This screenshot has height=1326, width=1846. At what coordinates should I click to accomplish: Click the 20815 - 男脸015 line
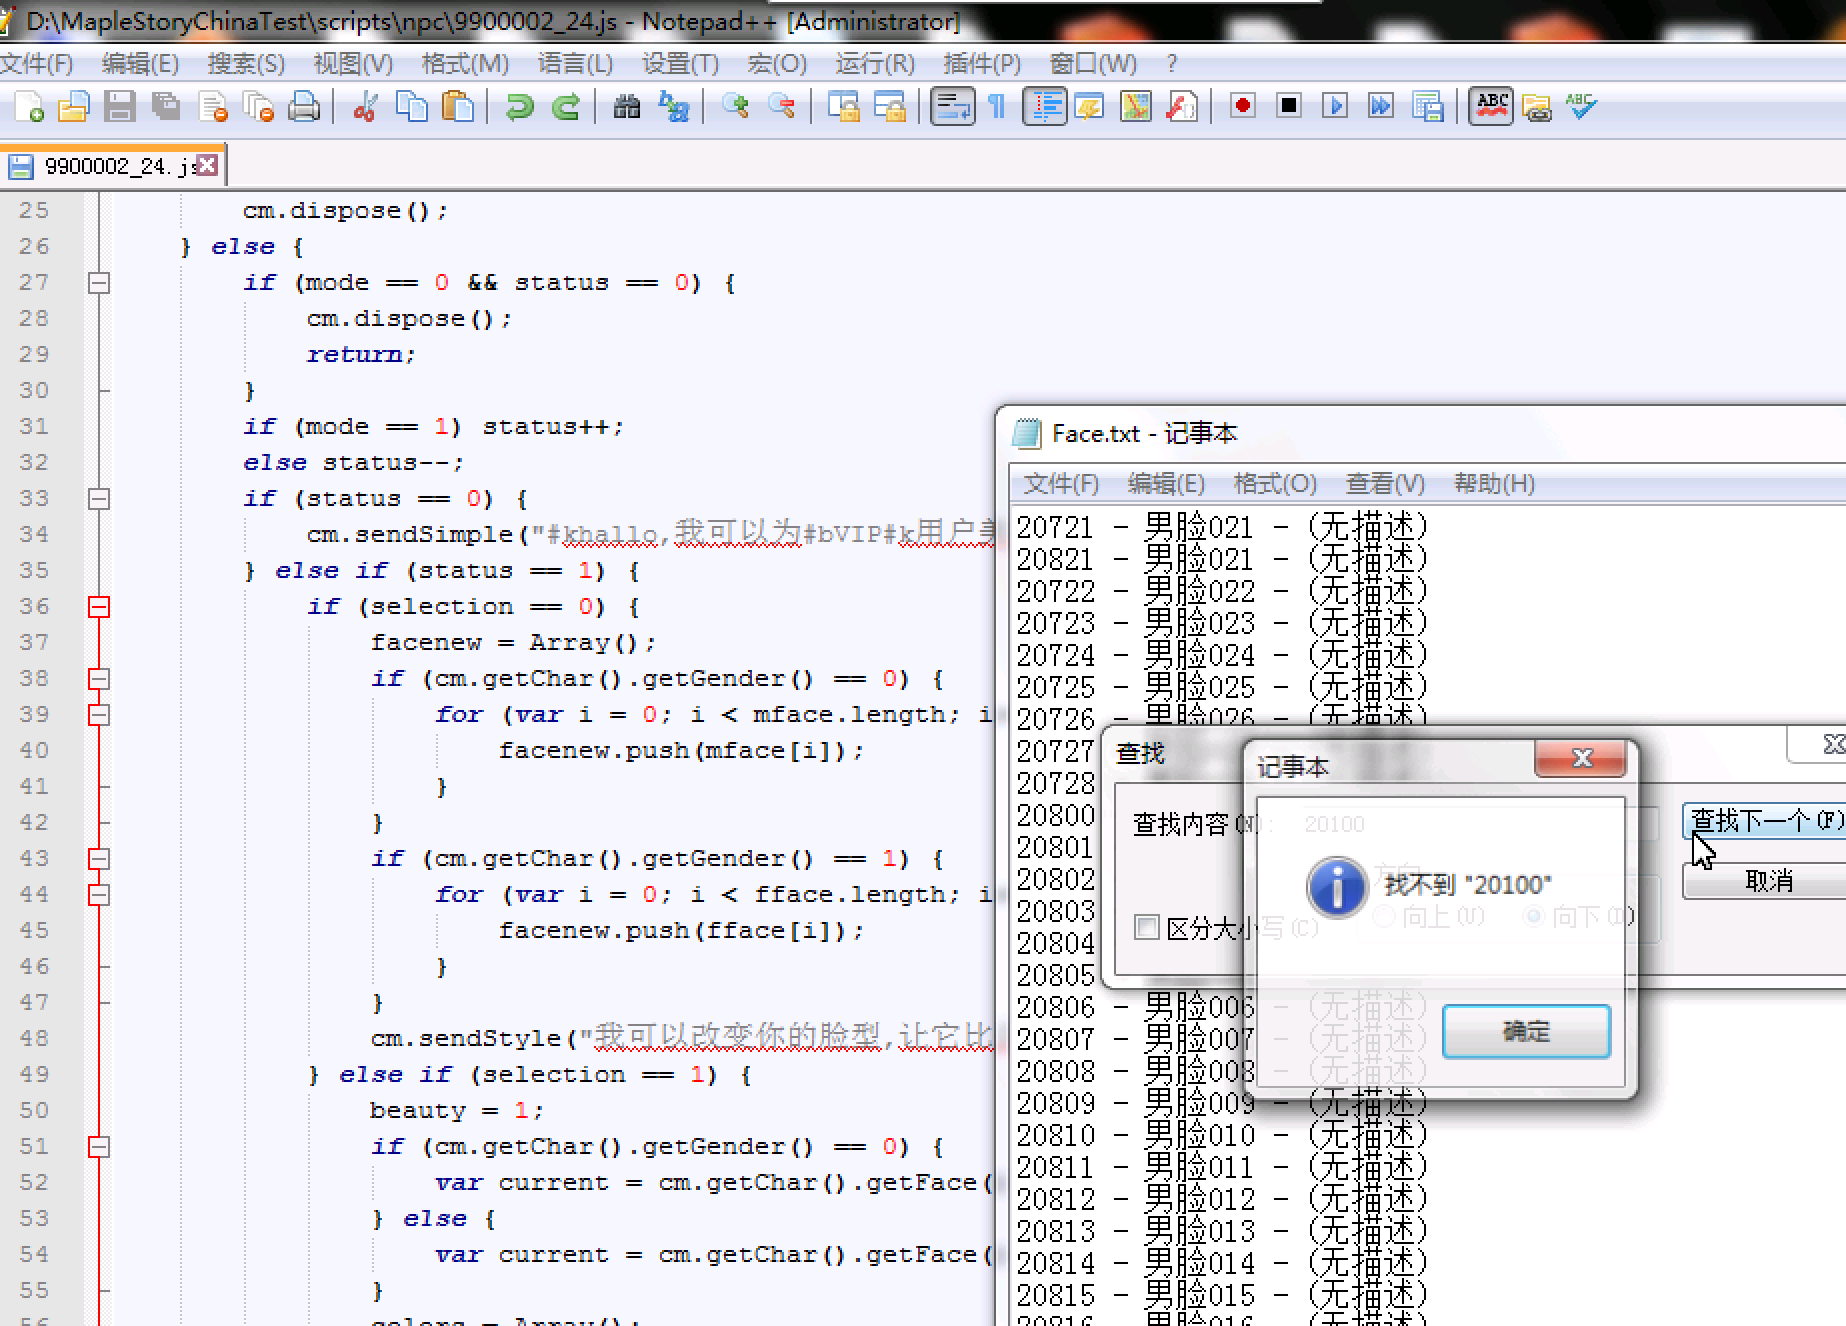click(1221, 1295)
